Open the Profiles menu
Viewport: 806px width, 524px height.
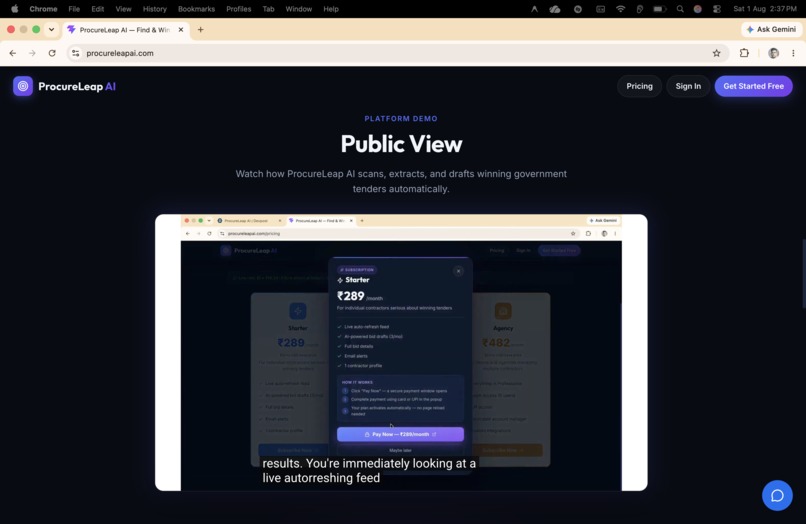tap(239, 9)
